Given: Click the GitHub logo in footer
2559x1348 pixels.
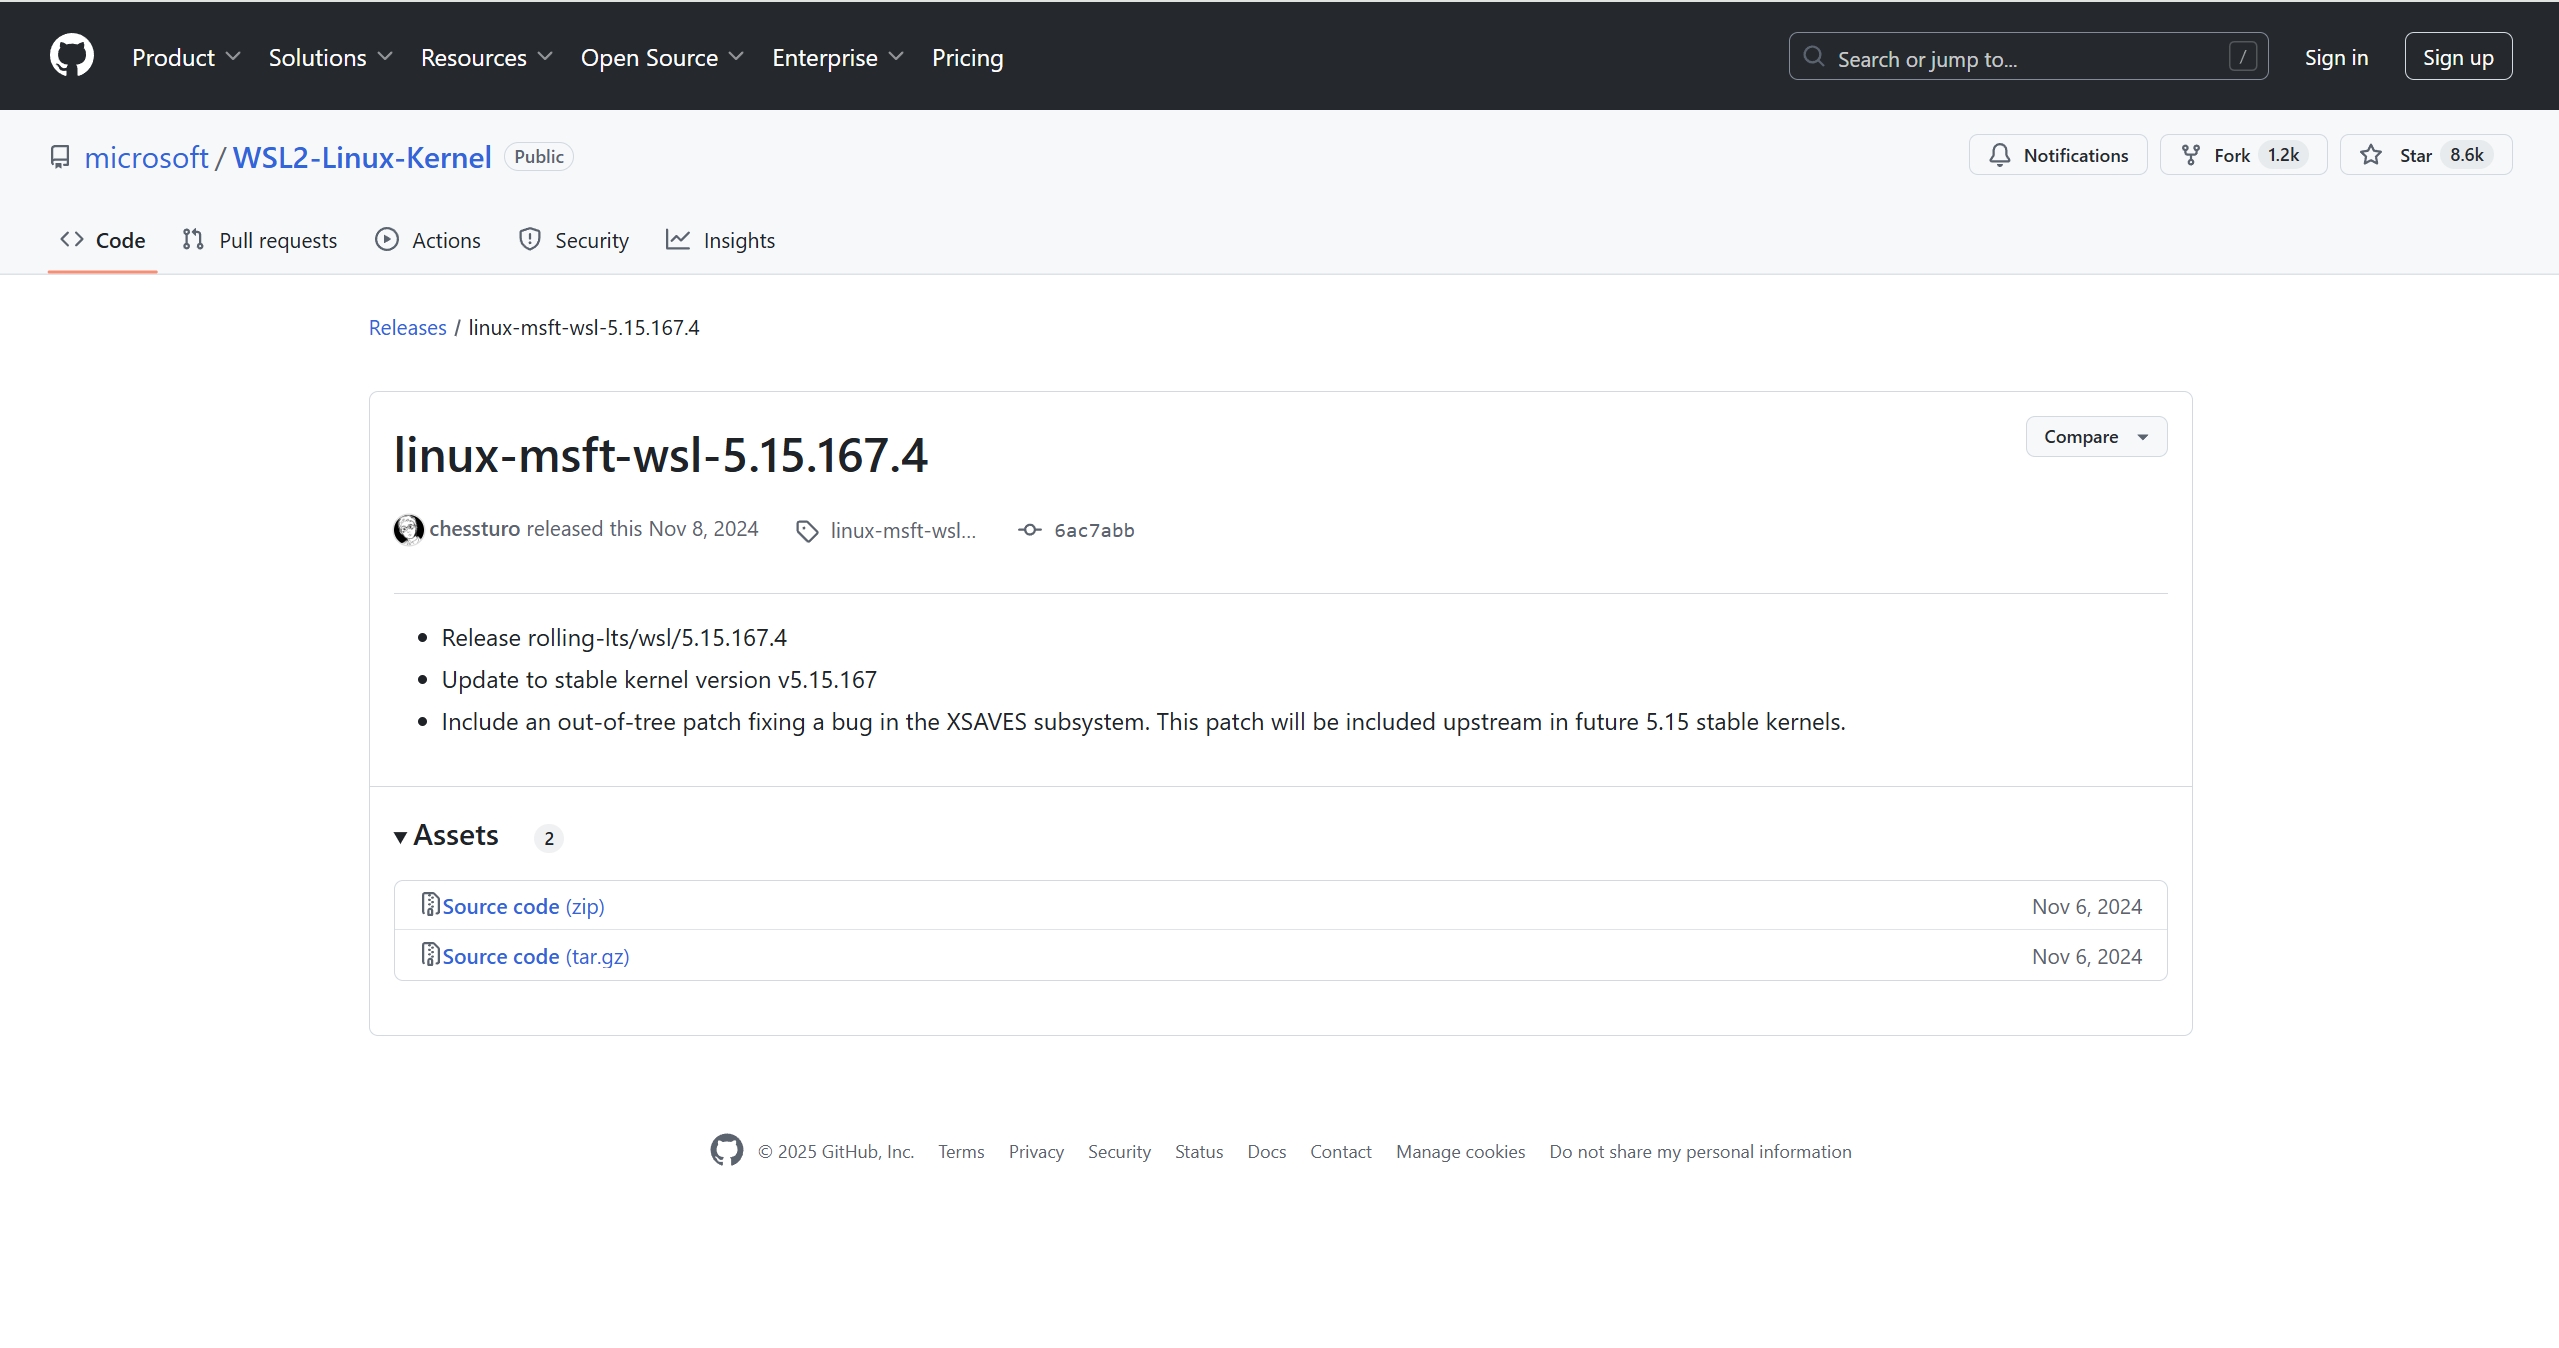Looking at the screenshot, I should [x=727, y=1150].
